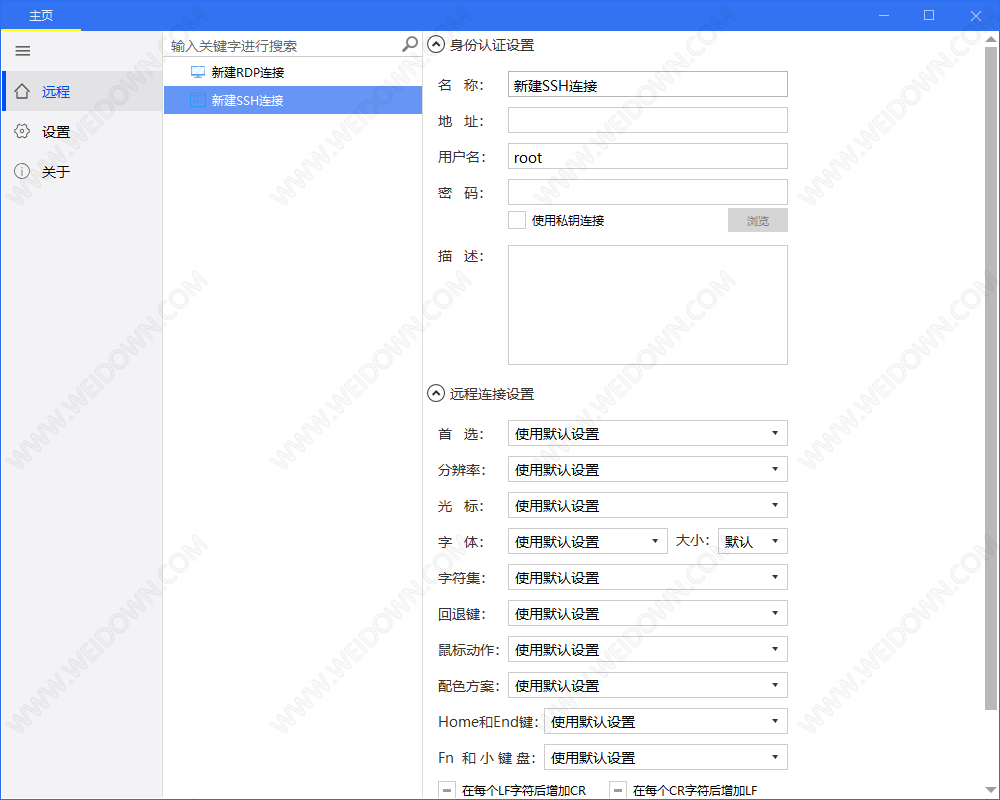Toggle 在每个CR字符后增加LF checkbox
This screenshot has height=800, width=1000.
(x=618, y=790)
